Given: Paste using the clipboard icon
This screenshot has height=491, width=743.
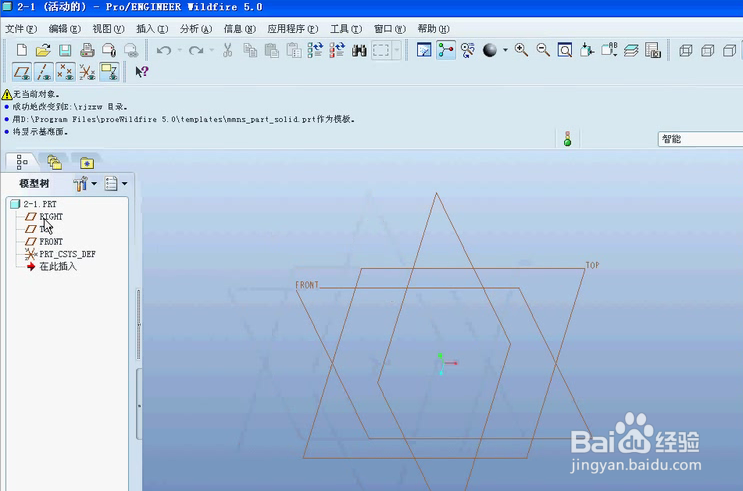Looking at the screenshot, I should (272, 50).
